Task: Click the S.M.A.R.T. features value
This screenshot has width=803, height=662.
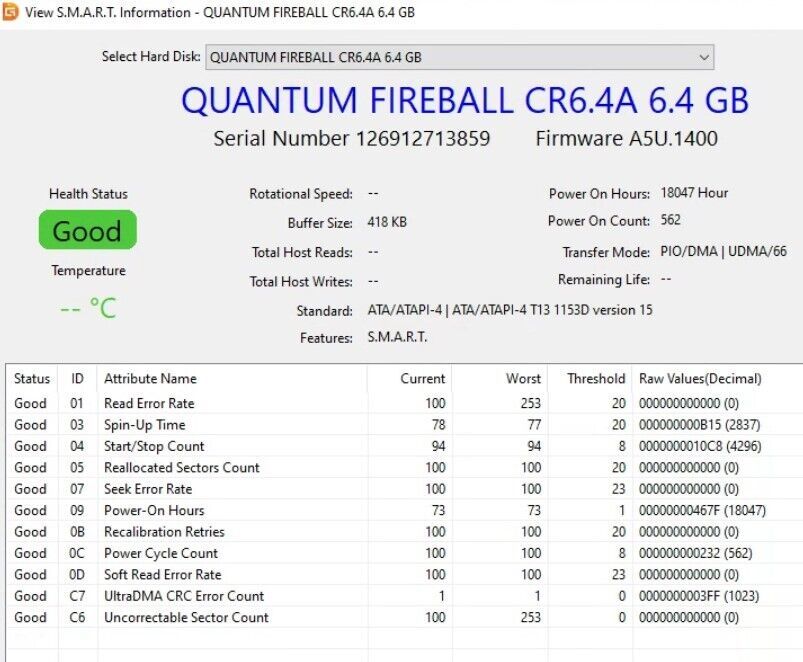Action: pyautogui.click(x=397, y=337)
